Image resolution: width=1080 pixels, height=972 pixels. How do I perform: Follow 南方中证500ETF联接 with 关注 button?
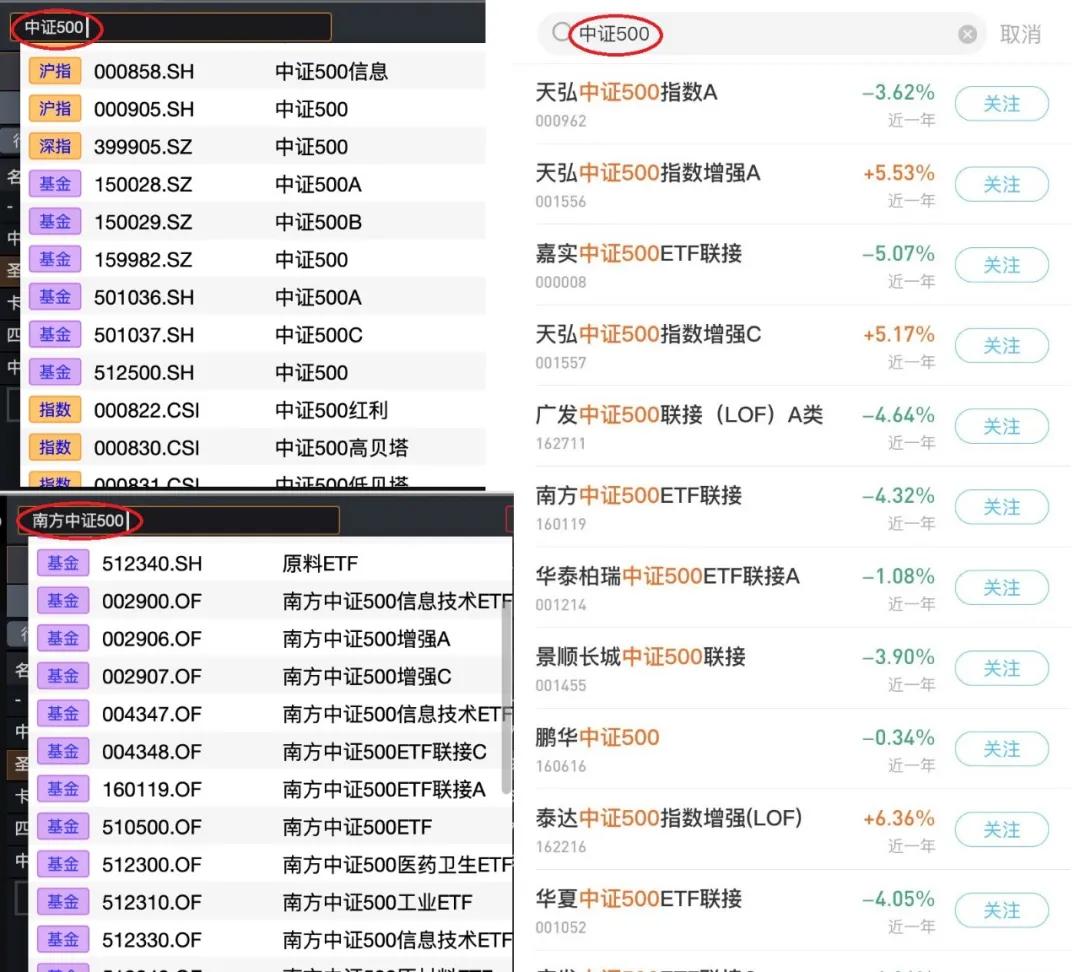1001,507
